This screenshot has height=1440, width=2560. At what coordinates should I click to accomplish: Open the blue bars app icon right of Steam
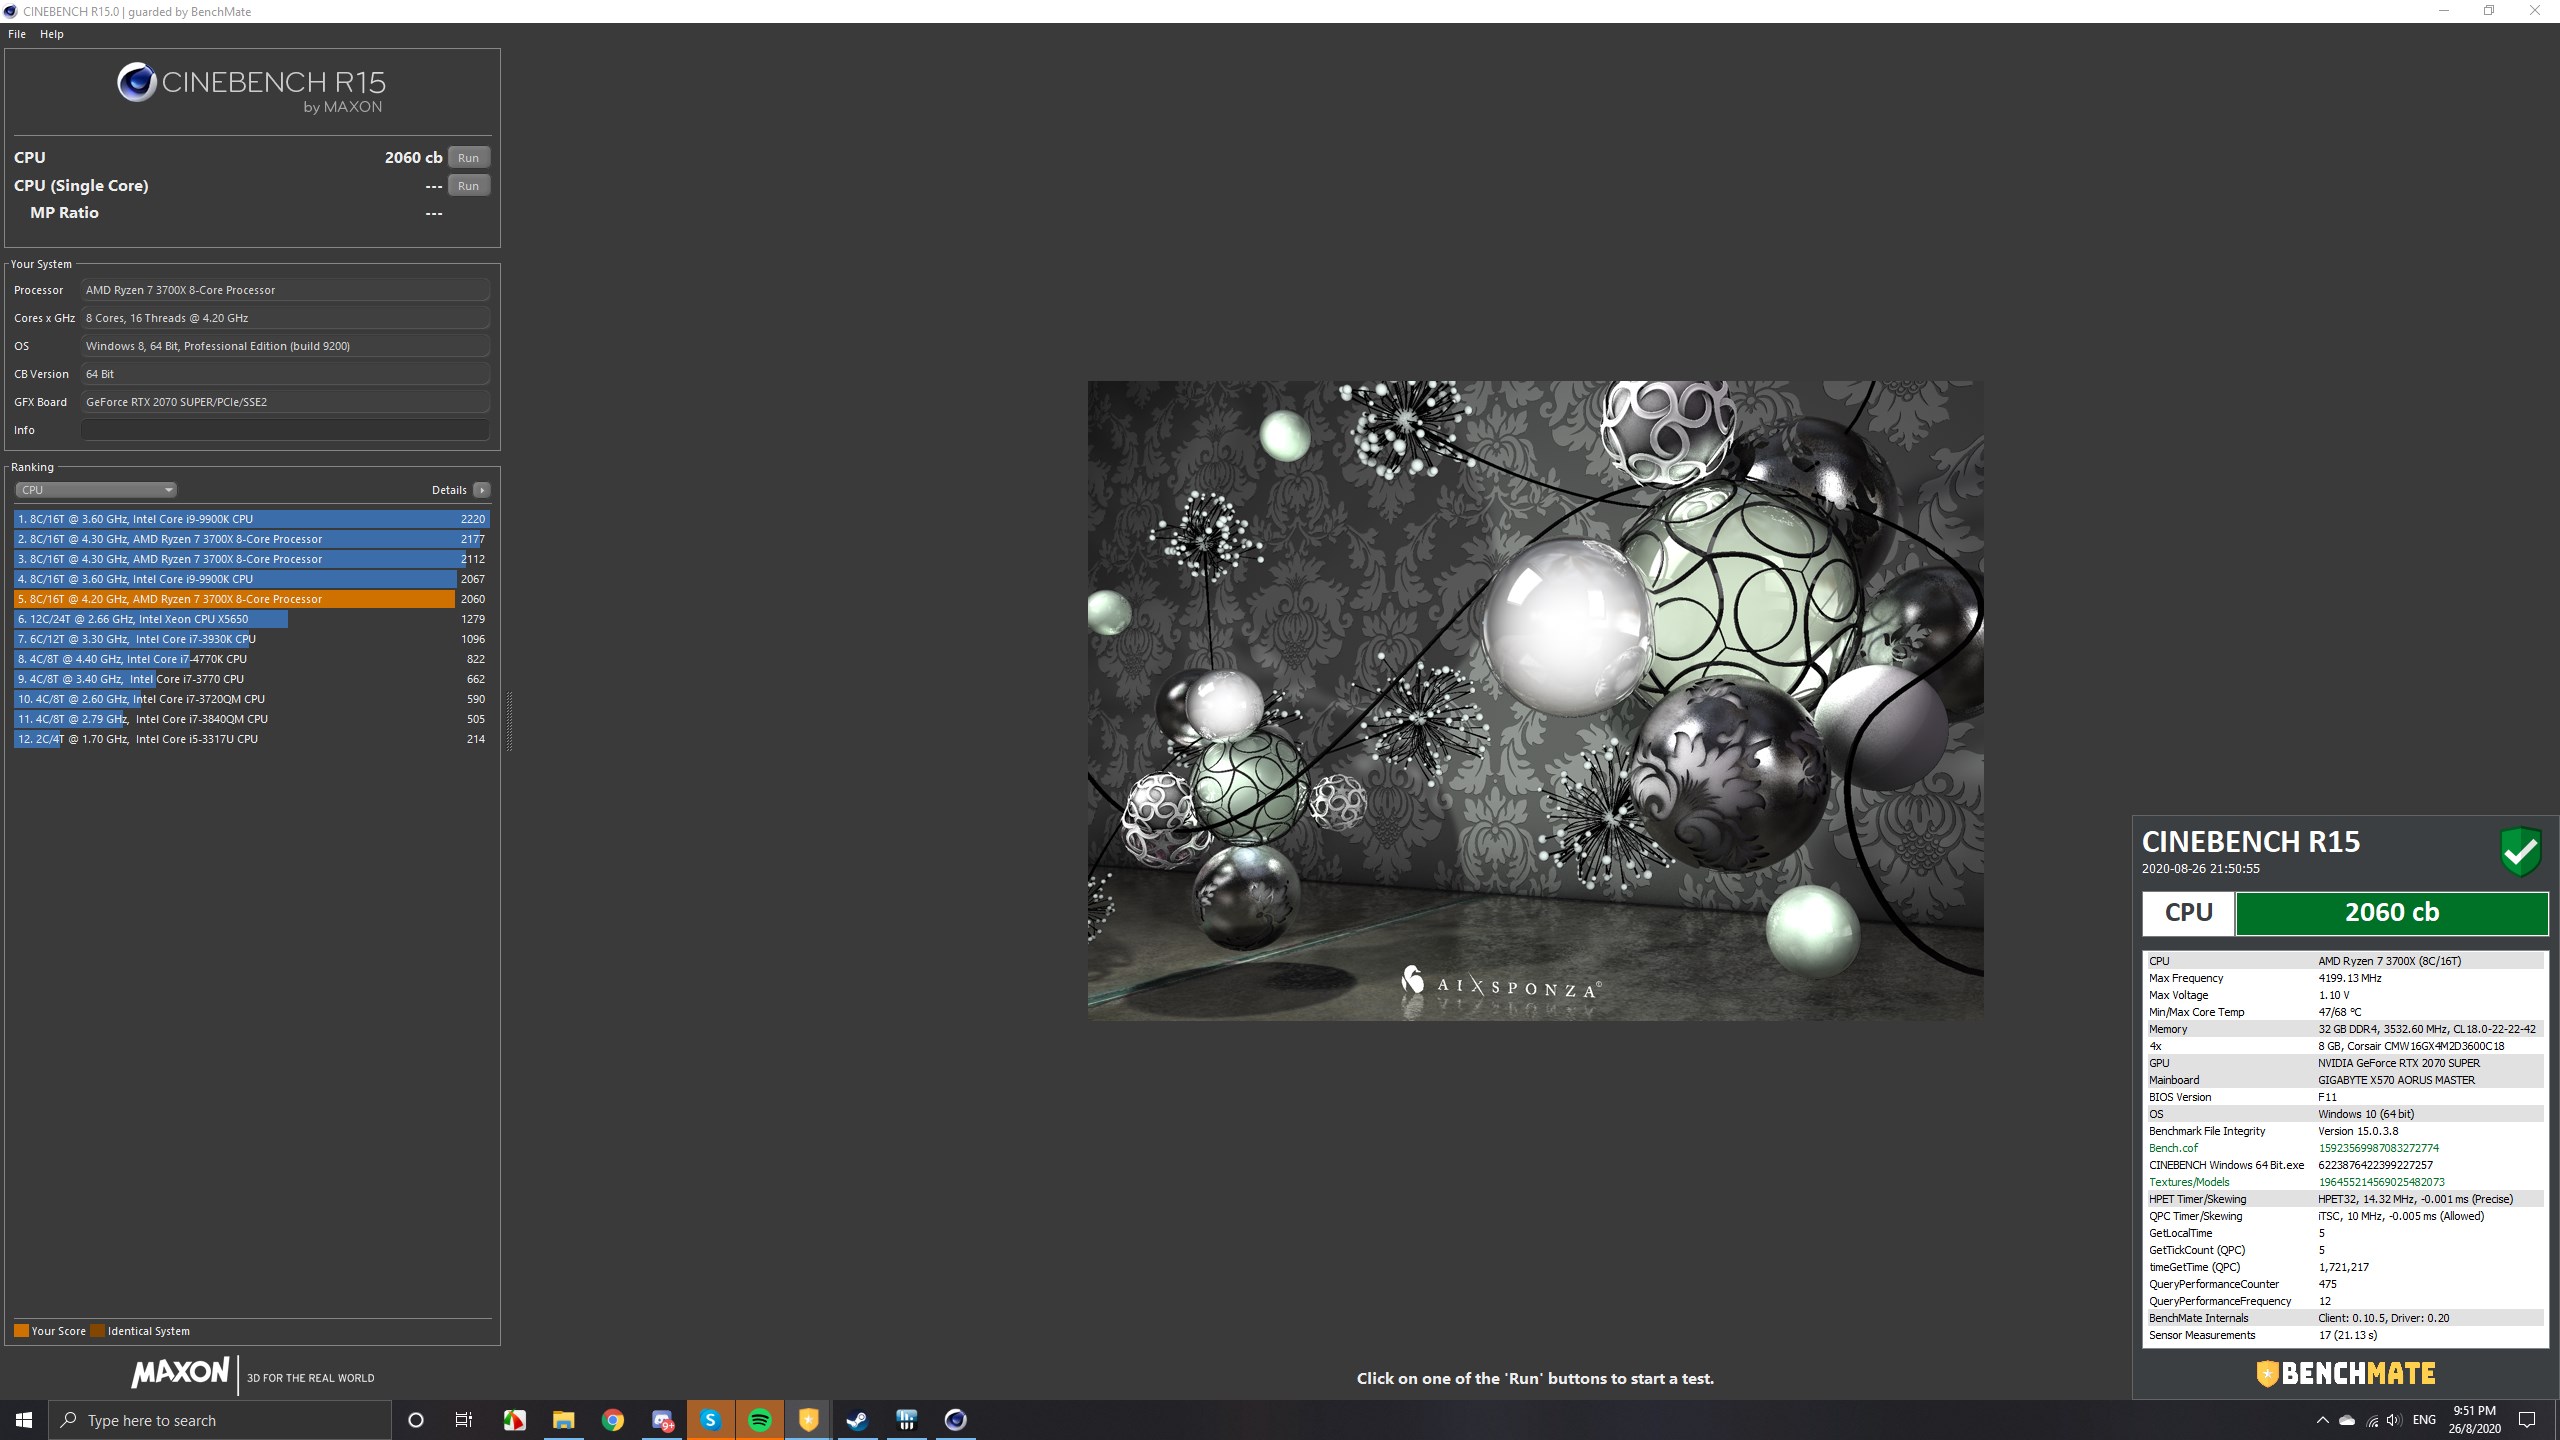click(x=906, y=1420)
